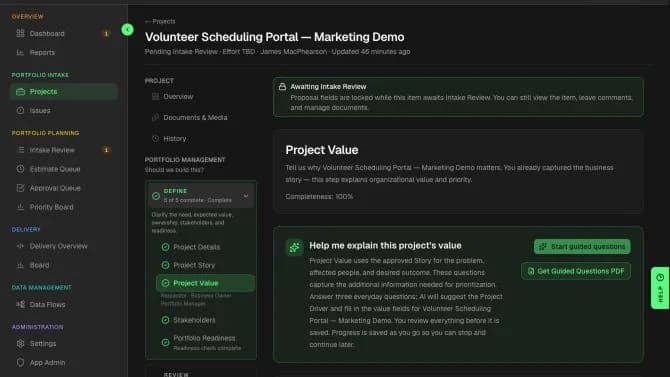The image size is (670, 377).
Task: Click the Help tab question-mark icon
Action: click(x=660, y=277)
